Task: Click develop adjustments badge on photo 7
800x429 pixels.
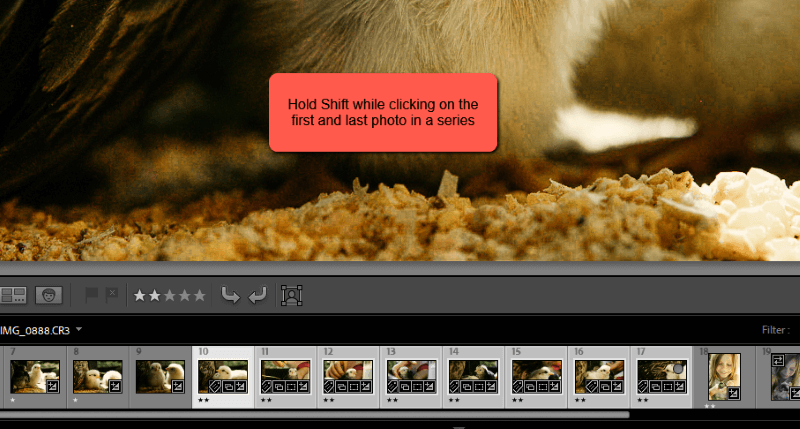Action: click(x=53, y=387)
